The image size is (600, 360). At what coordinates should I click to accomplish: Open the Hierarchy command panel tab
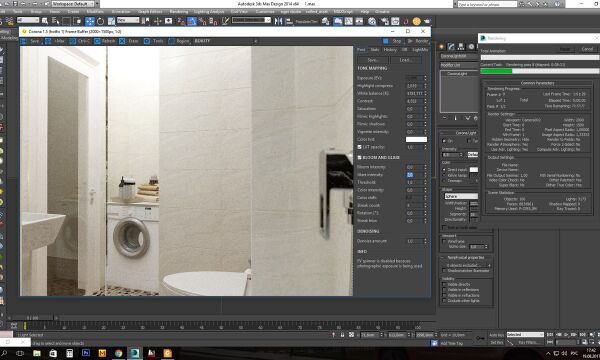461,47
